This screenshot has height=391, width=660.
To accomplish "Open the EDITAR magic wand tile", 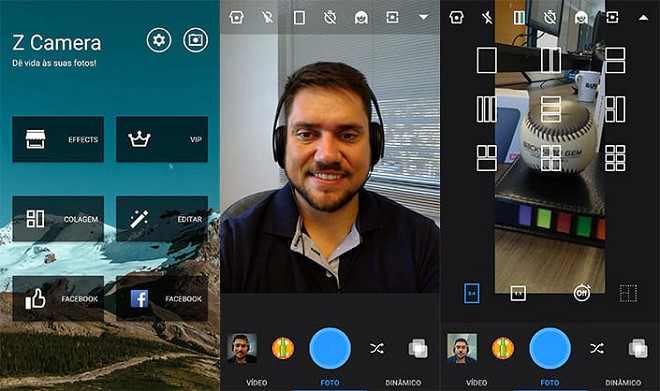I will pos(162,219).
